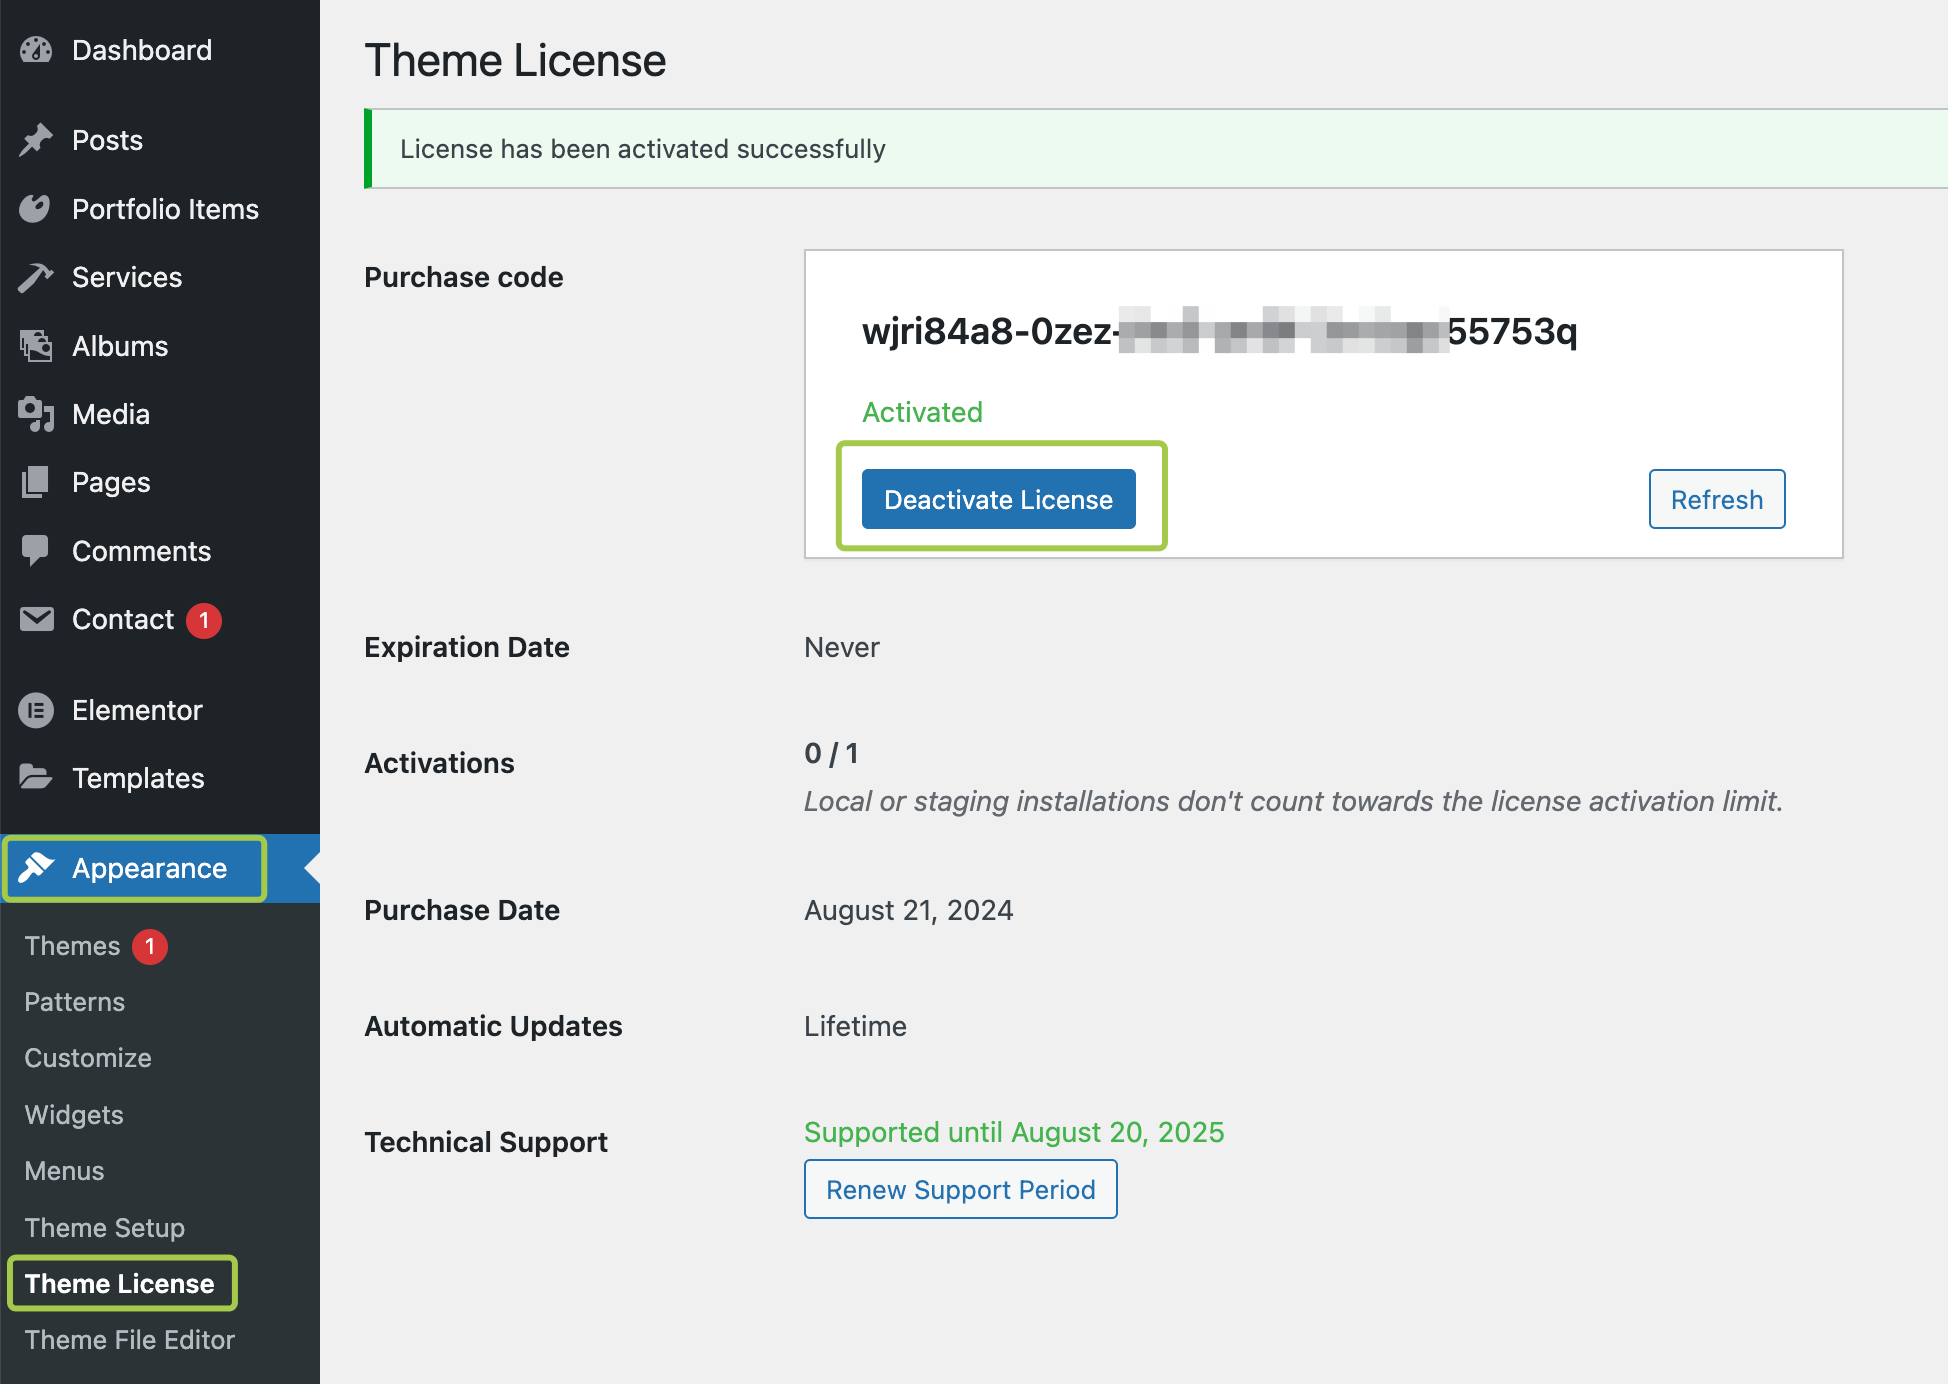The width and height of the screenshot is (1948, 1384).
Task: Click Renew Support Period button
Action: 960,1189
